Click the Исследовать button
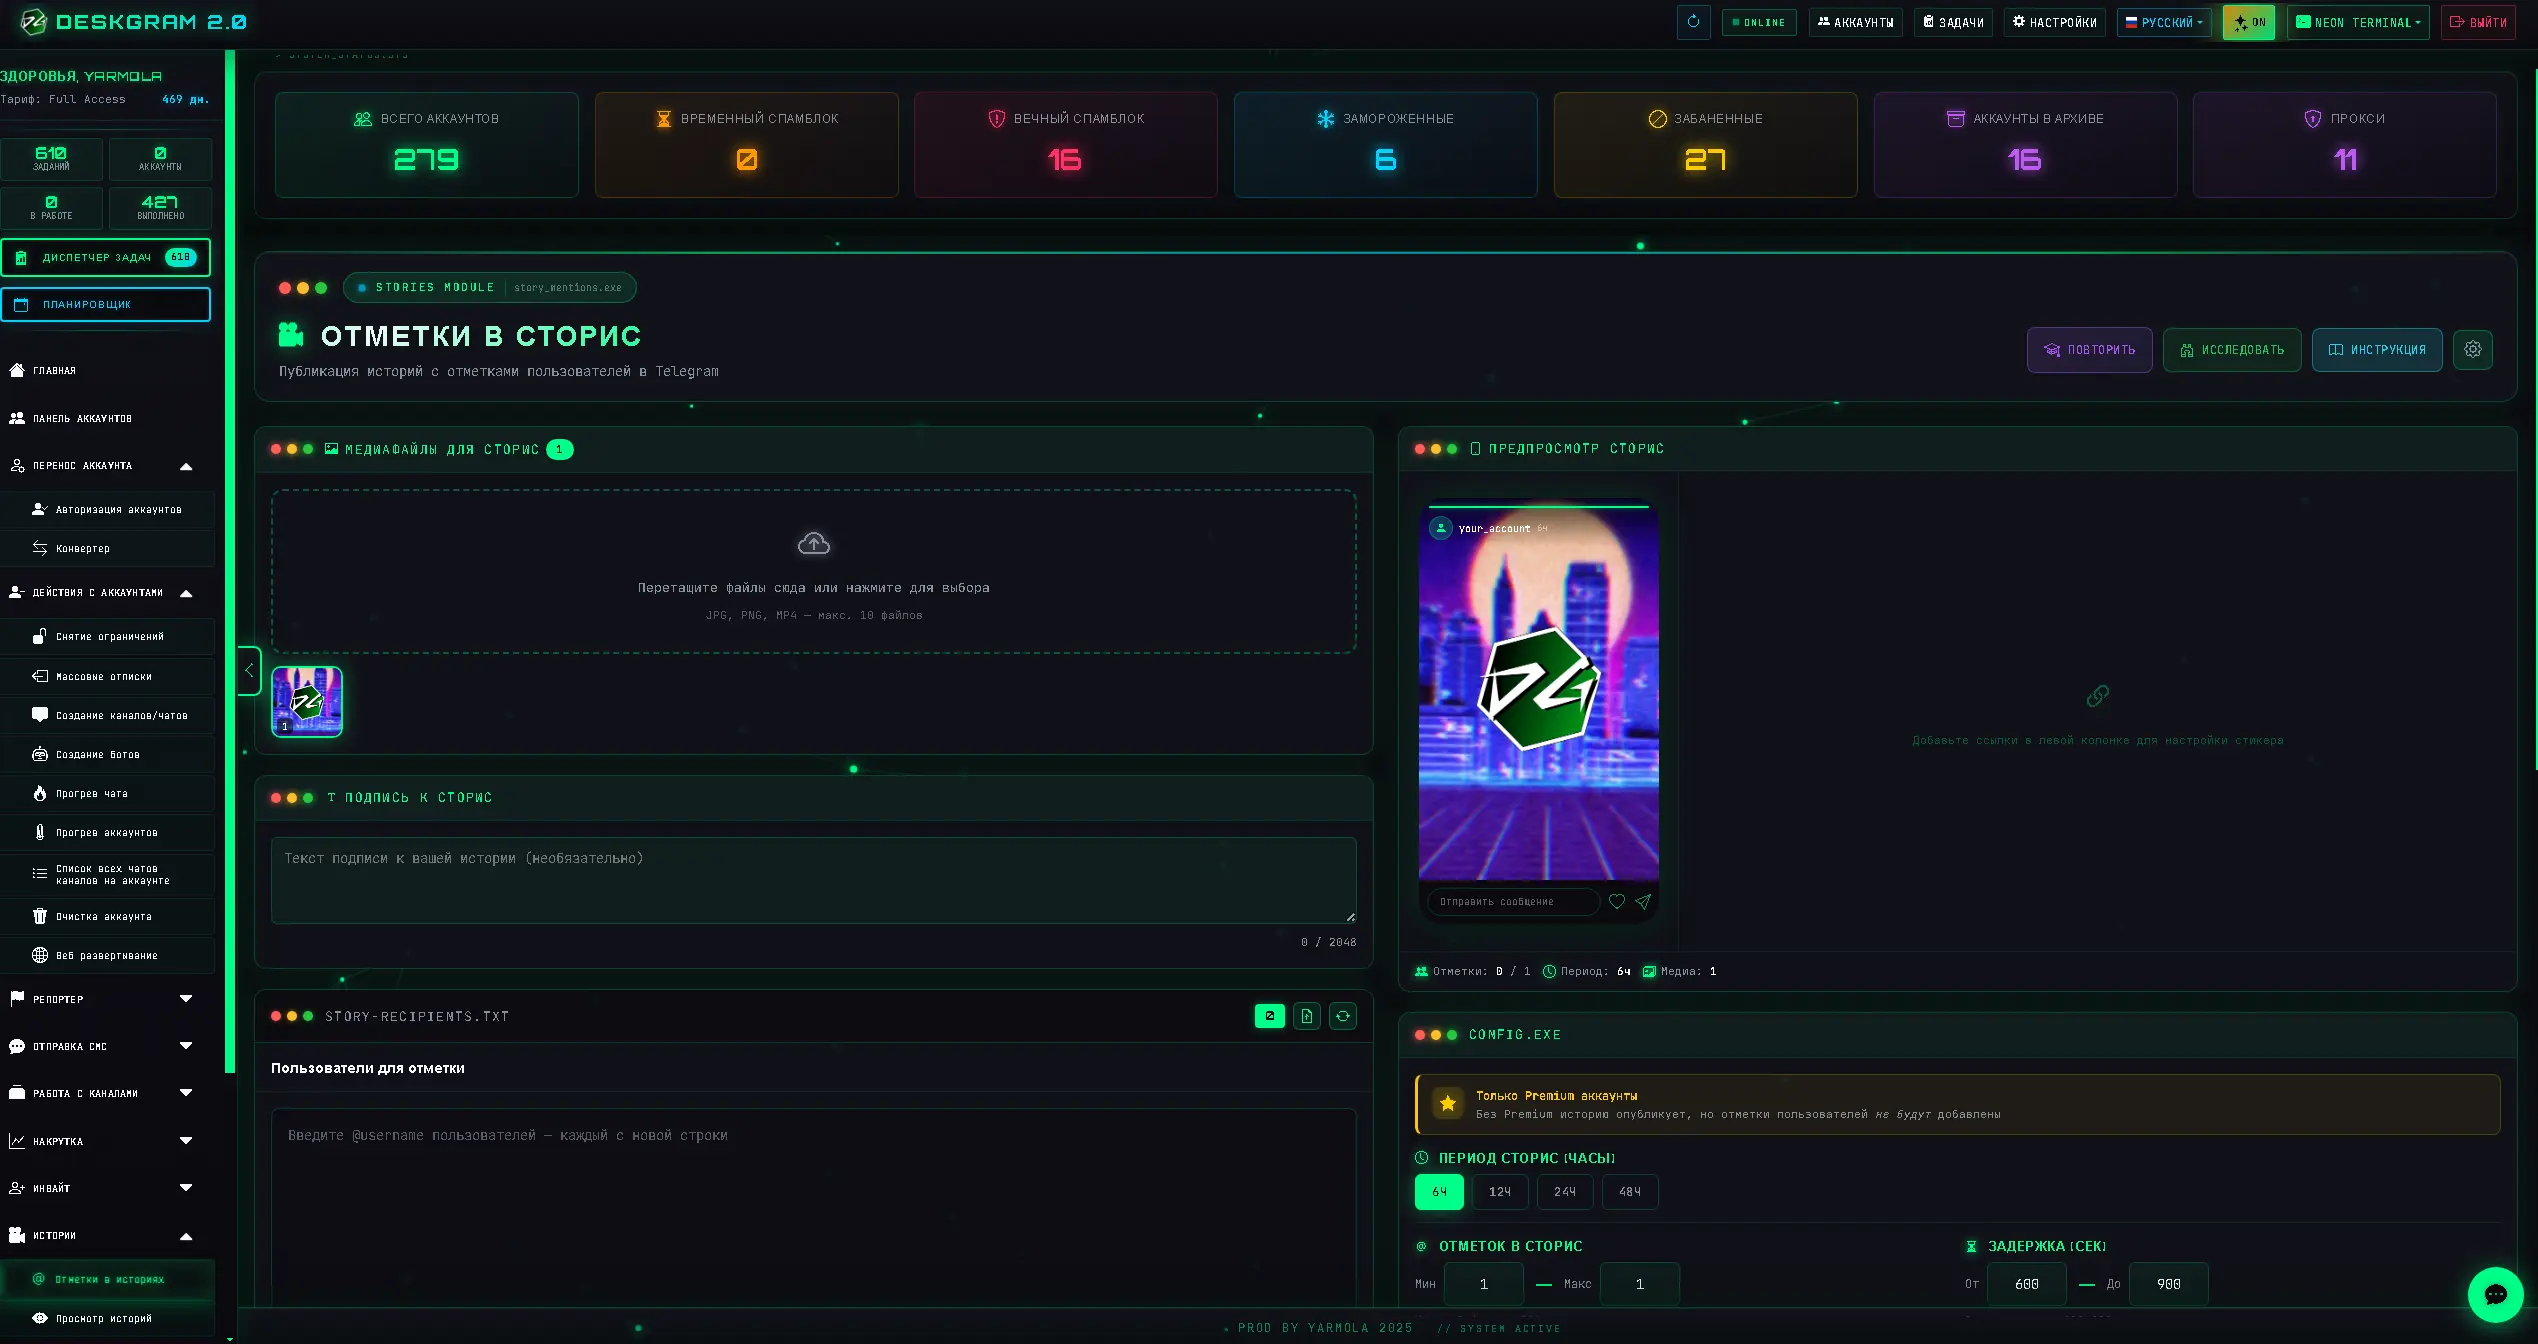Viewport: 2538px width, 1344px height. pyautogui.click(x=2232, y=350)
